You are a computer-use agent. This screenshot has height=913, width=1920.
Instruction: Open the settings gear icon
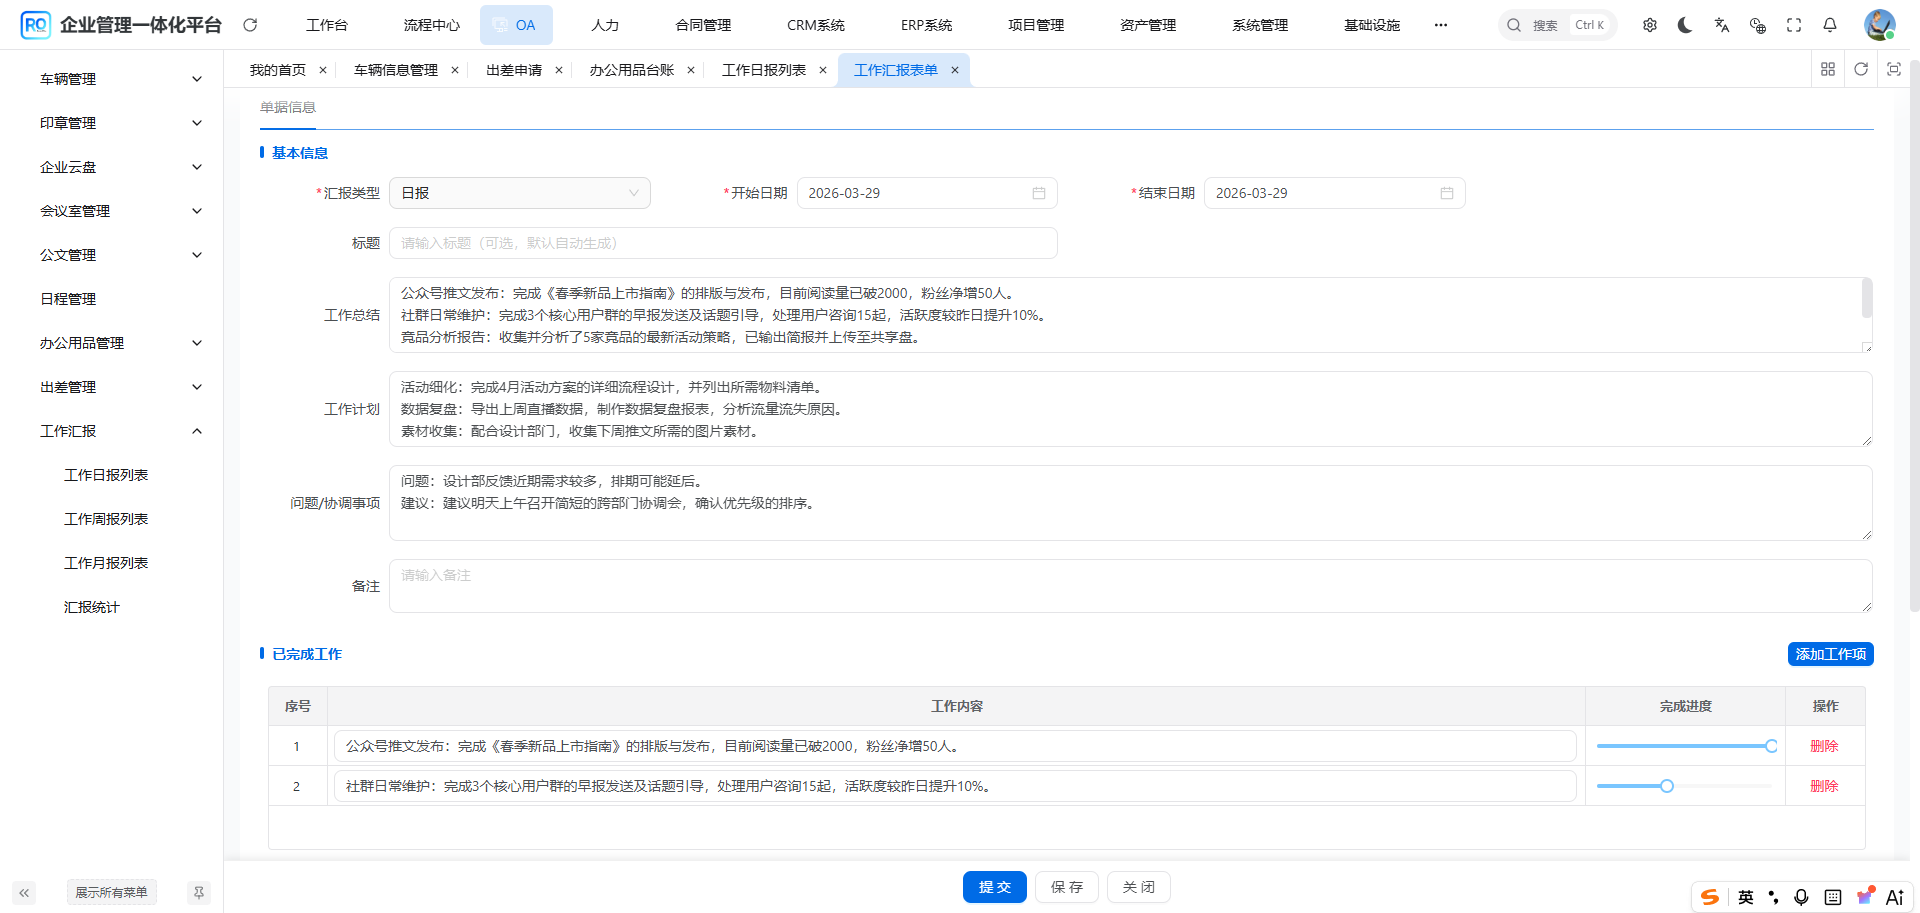click(1650, 25)
